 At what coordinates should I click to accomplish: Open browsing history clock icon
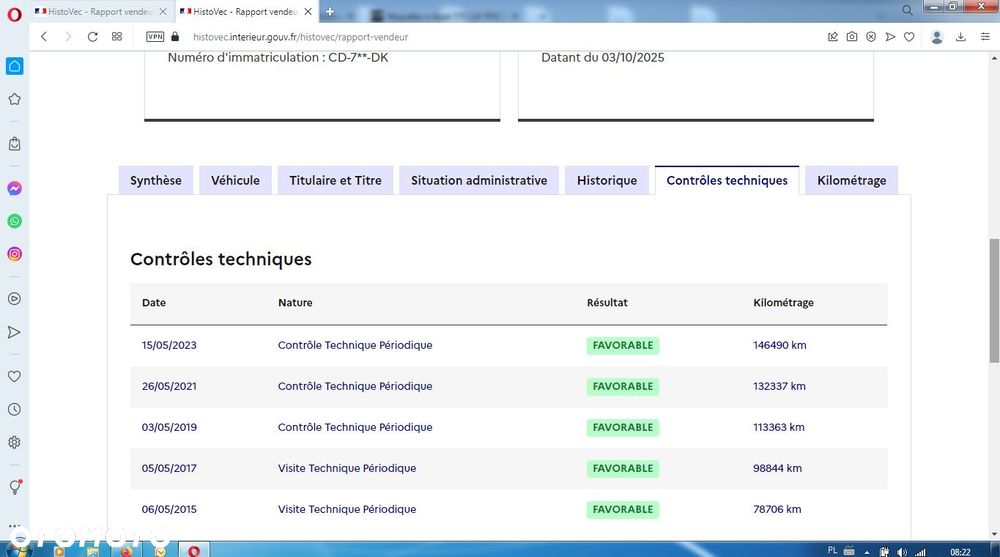pyautogui.click(x=14, y=410)
